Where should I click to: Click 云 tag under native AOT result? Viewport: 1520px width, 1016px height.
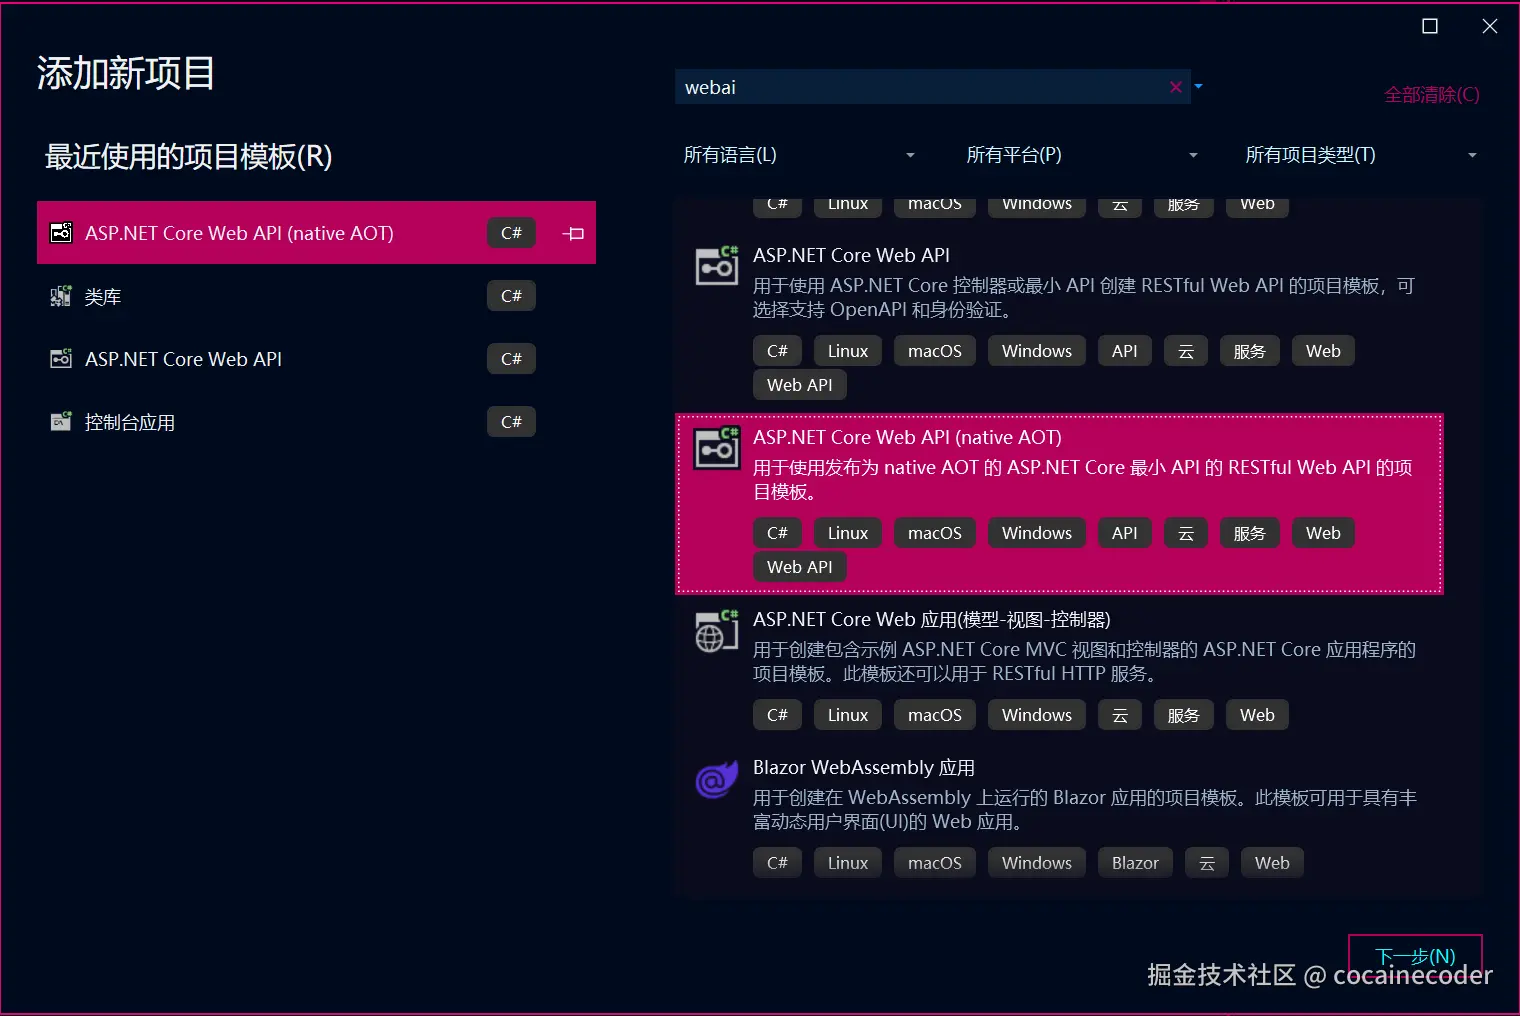coord(1186,533)
